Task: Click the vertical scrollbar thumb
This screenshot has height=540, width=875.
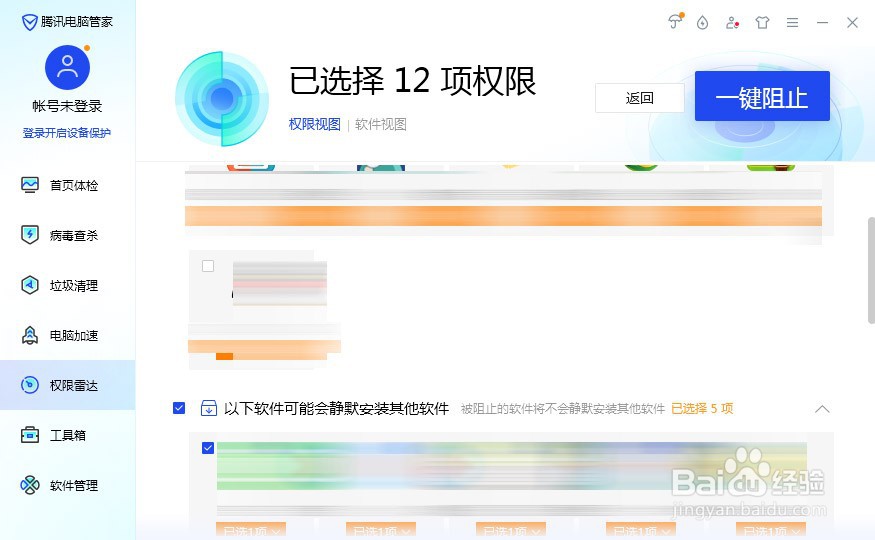Action: pyautogui.click(x=871, y=270)
